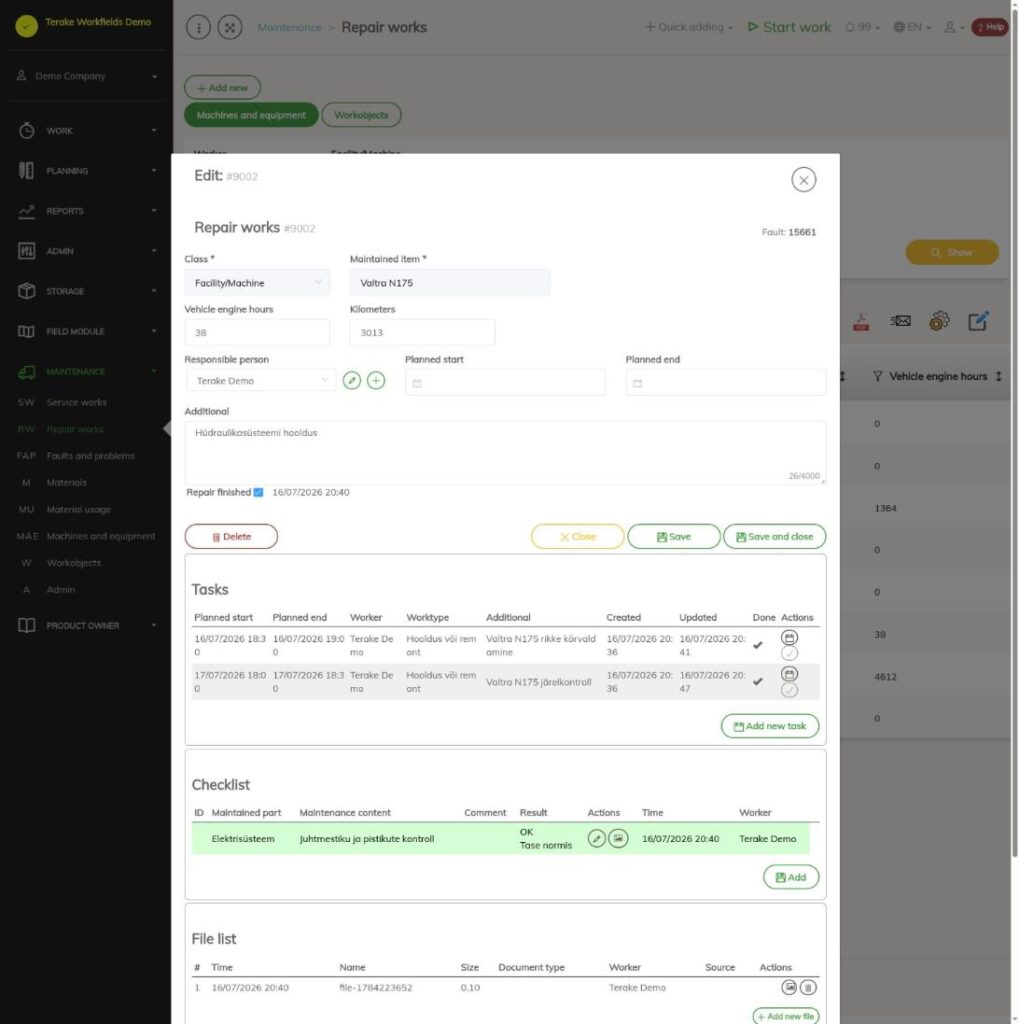Click the edit note icon in toolbar
The image size is (1019, 1024).
pyautogui.click(x=978, y=321)
